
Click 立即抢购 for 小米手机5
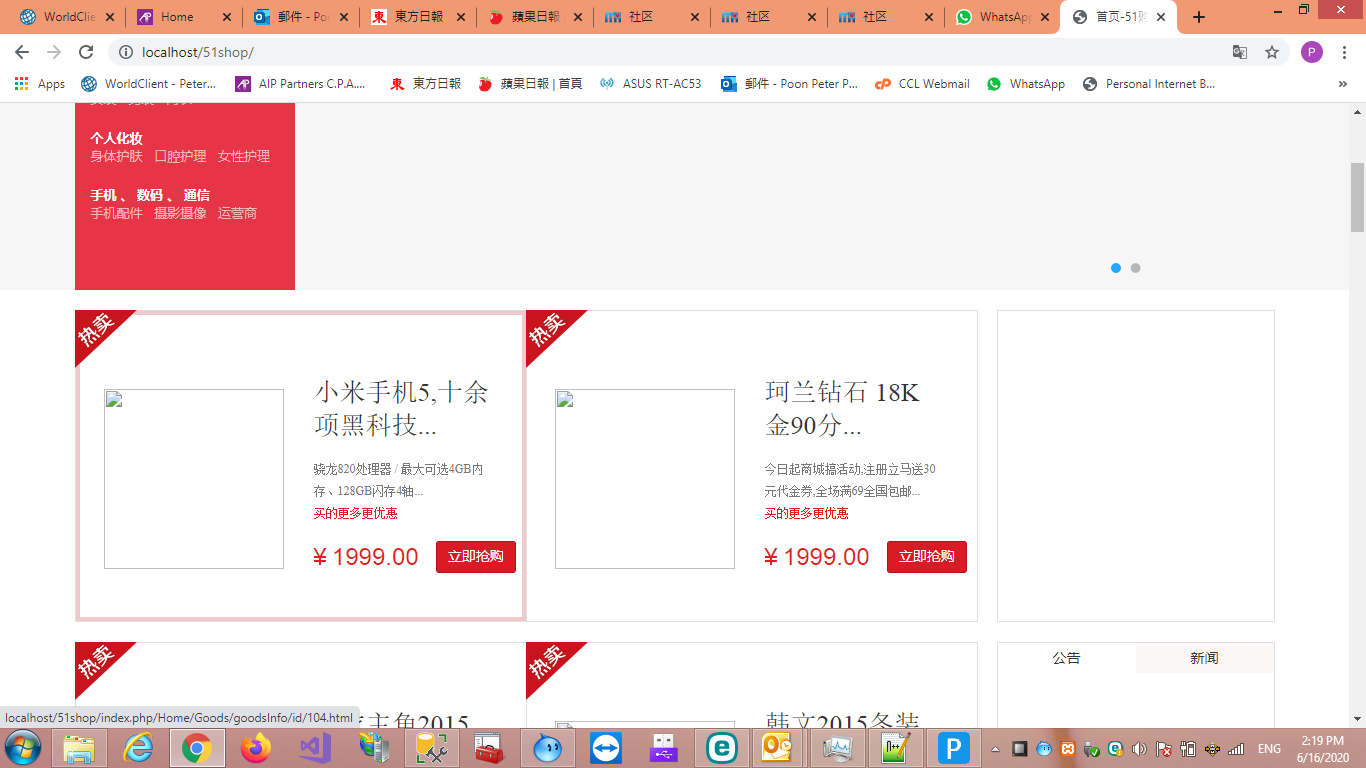[476, 557]
